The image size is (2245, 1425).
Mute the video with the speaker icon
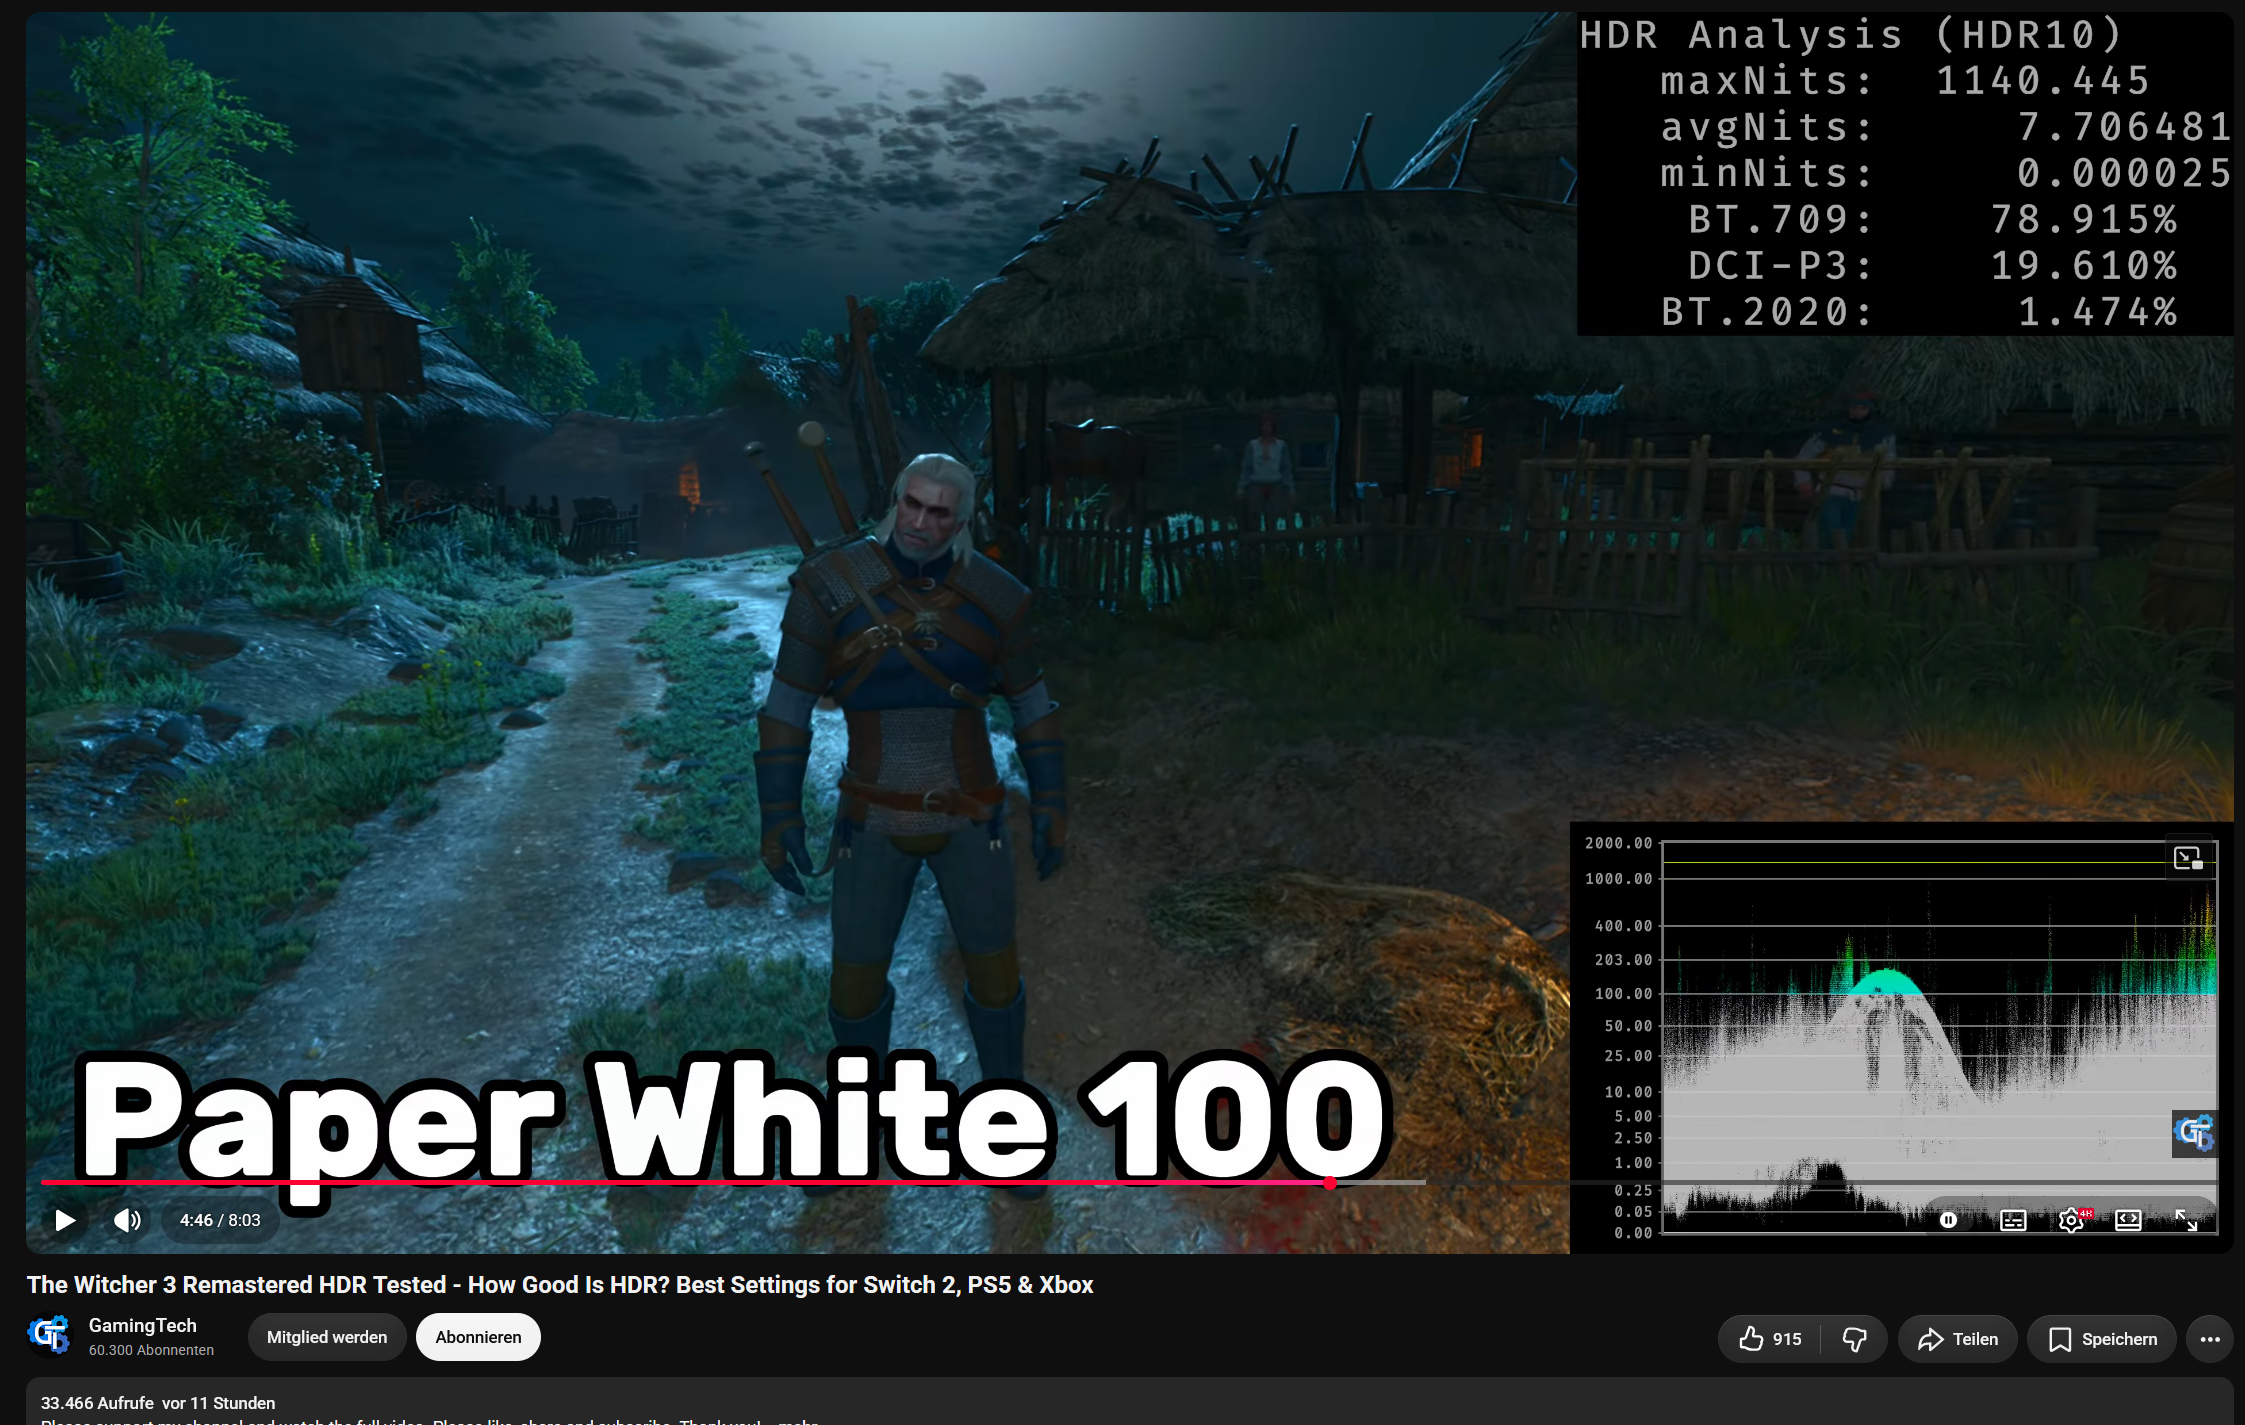(127, 1220)
